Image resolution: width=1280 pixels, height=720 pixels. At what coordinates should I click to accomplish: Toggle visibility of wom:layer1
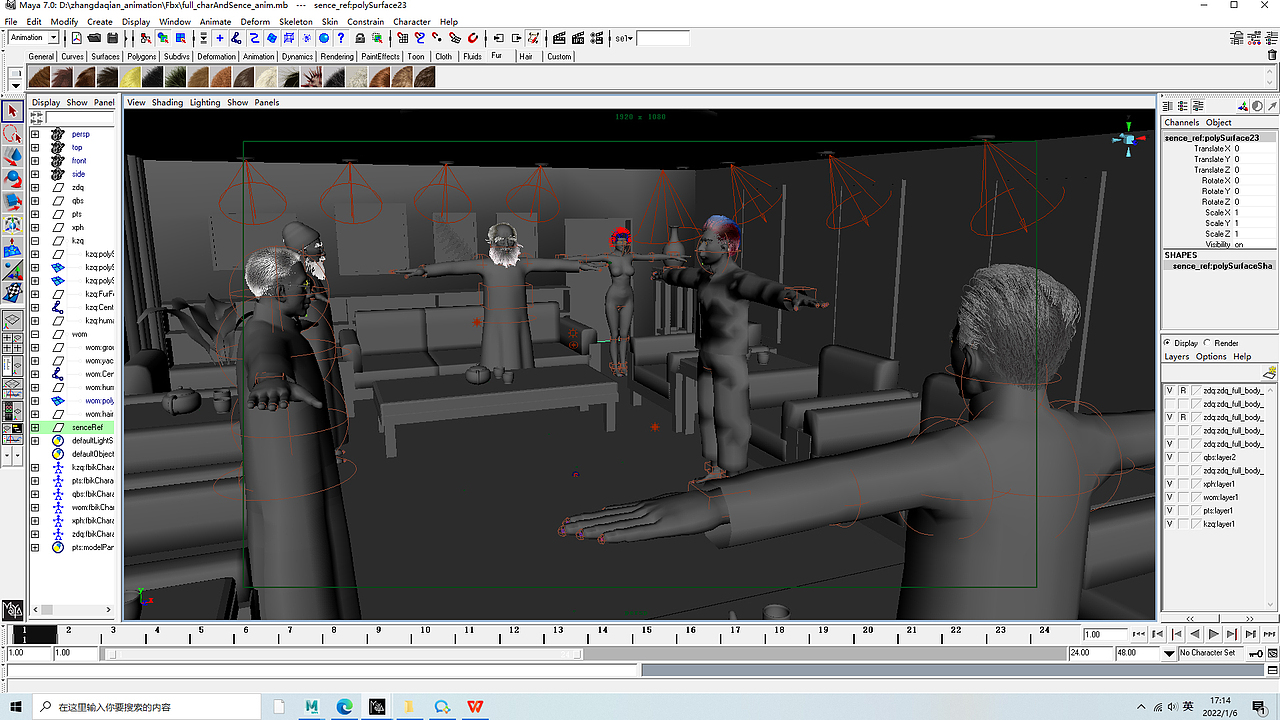(x=1169, y=497)
